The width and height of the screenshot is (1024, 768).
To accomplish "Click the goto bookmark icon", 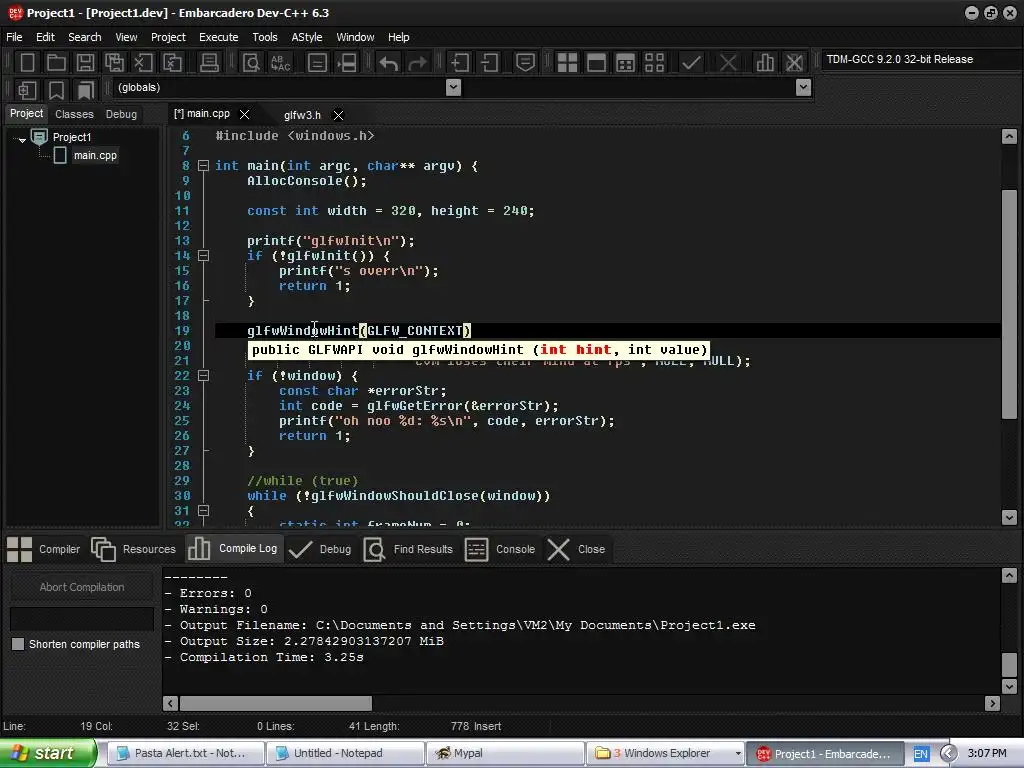I will pyautogui.click(x=86, y=89).
